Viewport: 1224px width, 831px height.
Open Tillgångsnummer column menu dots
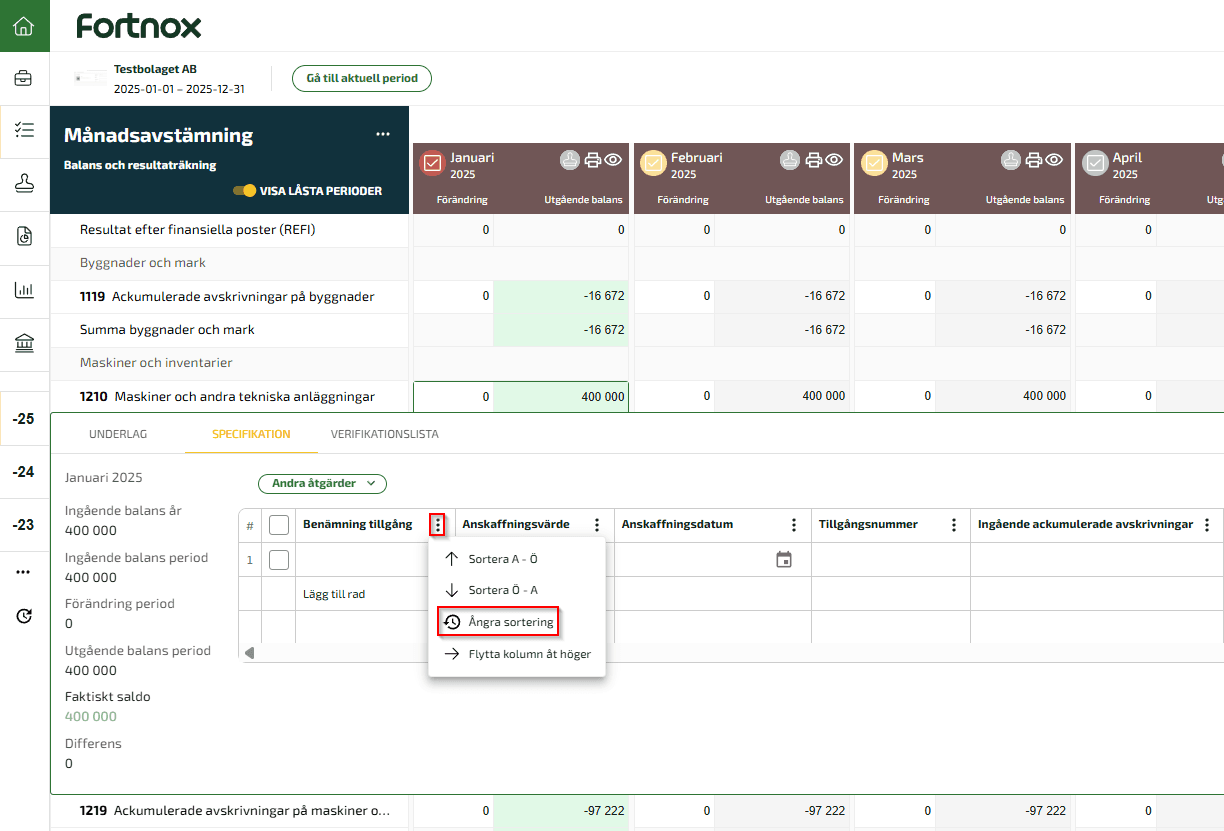click(x=953, y=524)
